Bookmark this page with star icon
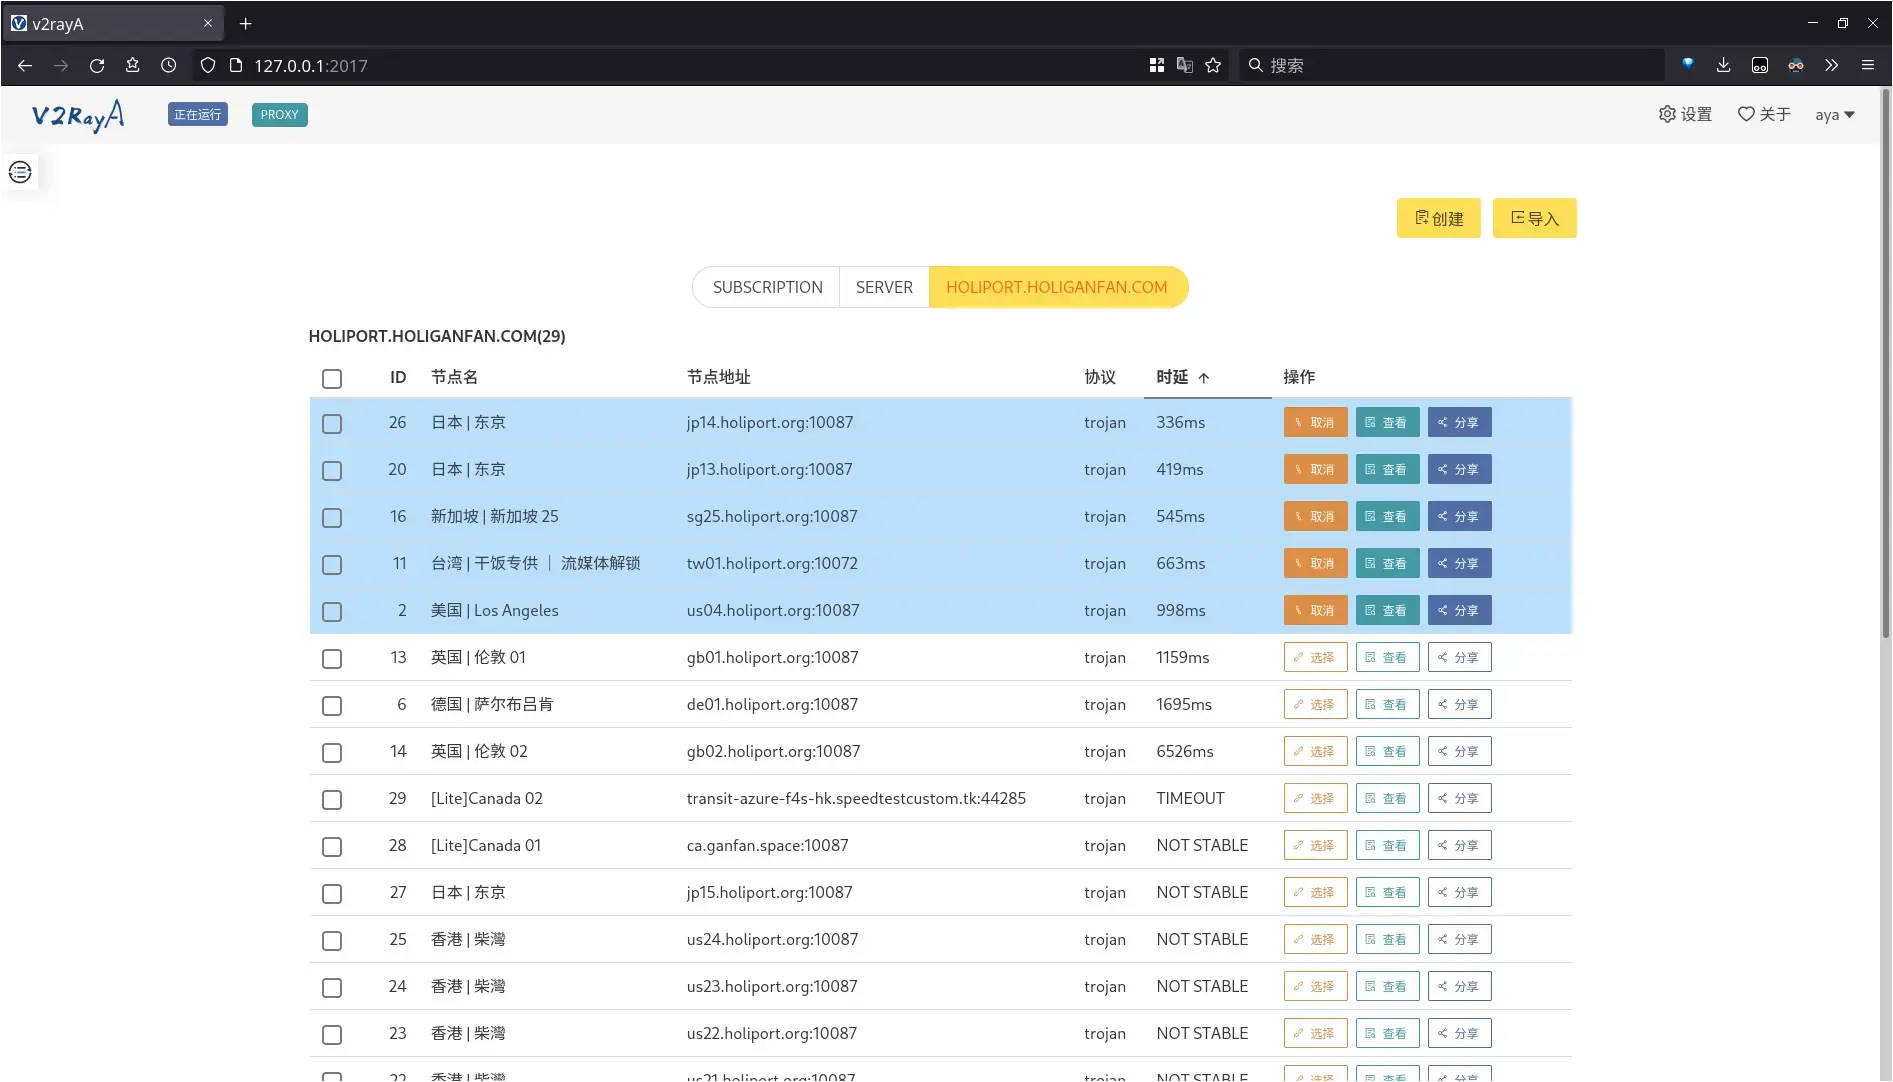The height and width of the screenshot is (1082, 1893). pos(1213,65)
